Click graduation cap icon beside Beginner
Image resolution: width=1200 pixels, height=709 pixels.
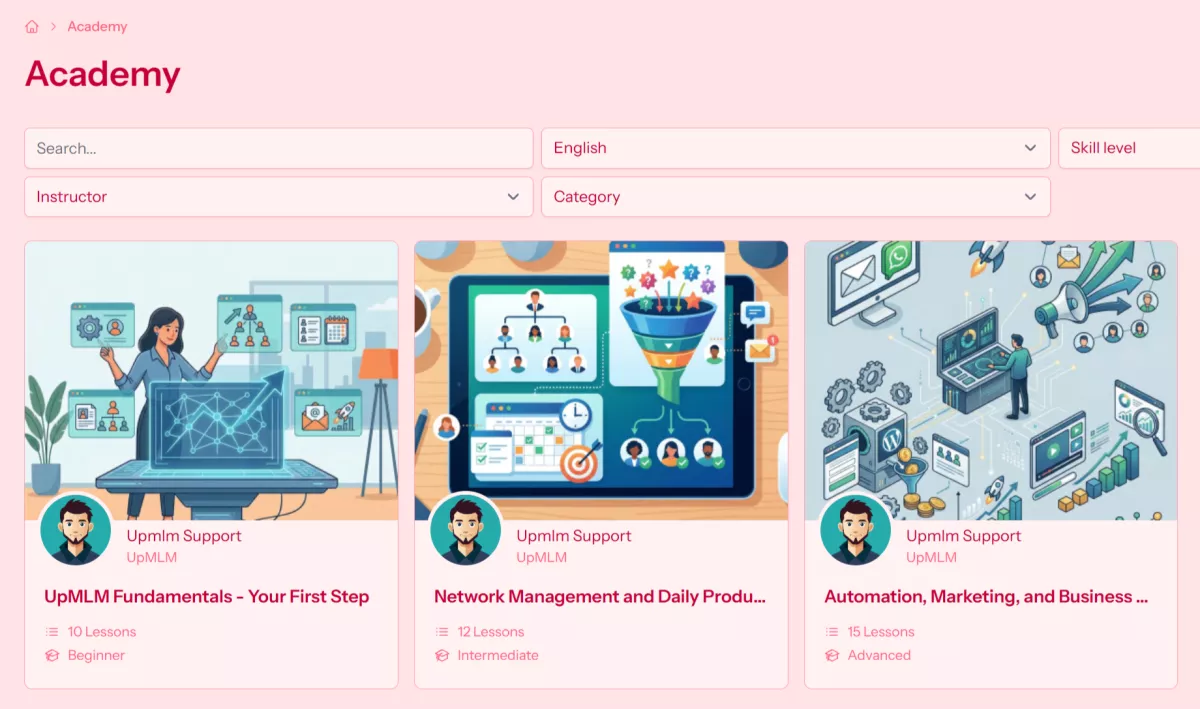point(52,656)
